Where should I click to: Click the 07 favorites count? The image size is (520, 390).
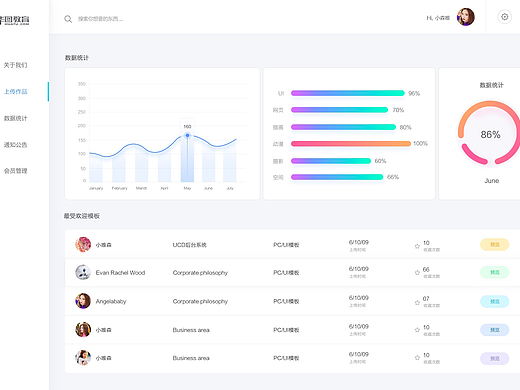pyautogui.click(x=426, y=298)
